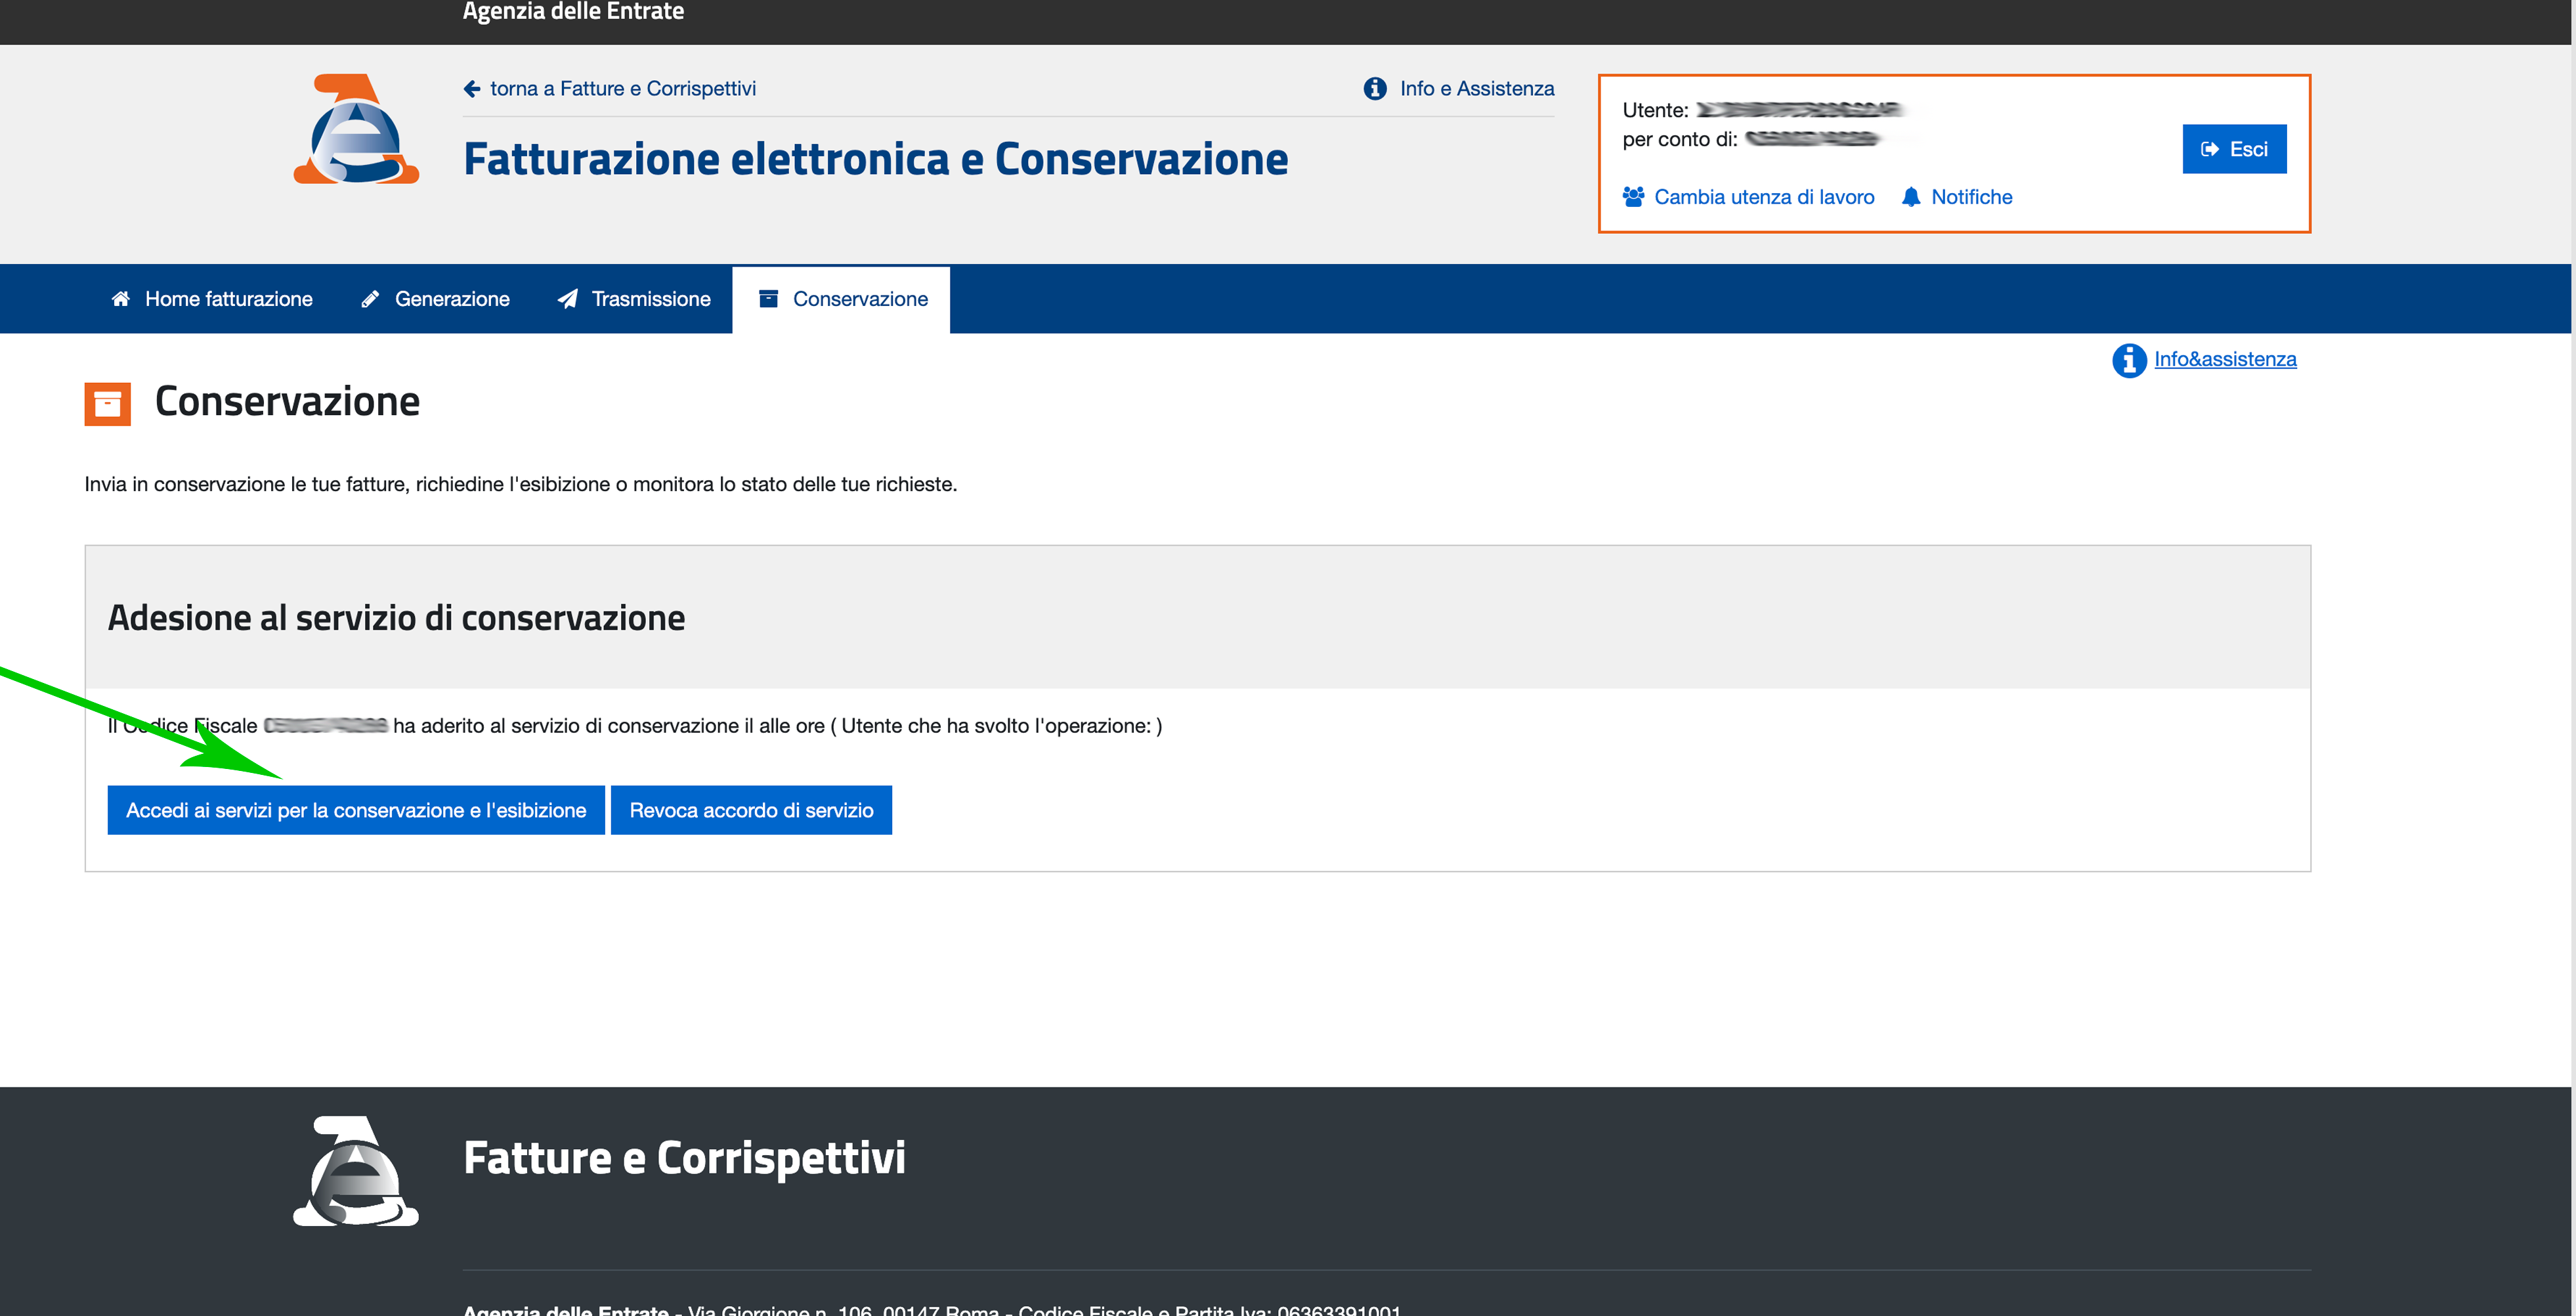The width and height of the screenshot is (2576, 1316).
Task: Follow the Info&assistenza link
Action: coord(2225,359)
